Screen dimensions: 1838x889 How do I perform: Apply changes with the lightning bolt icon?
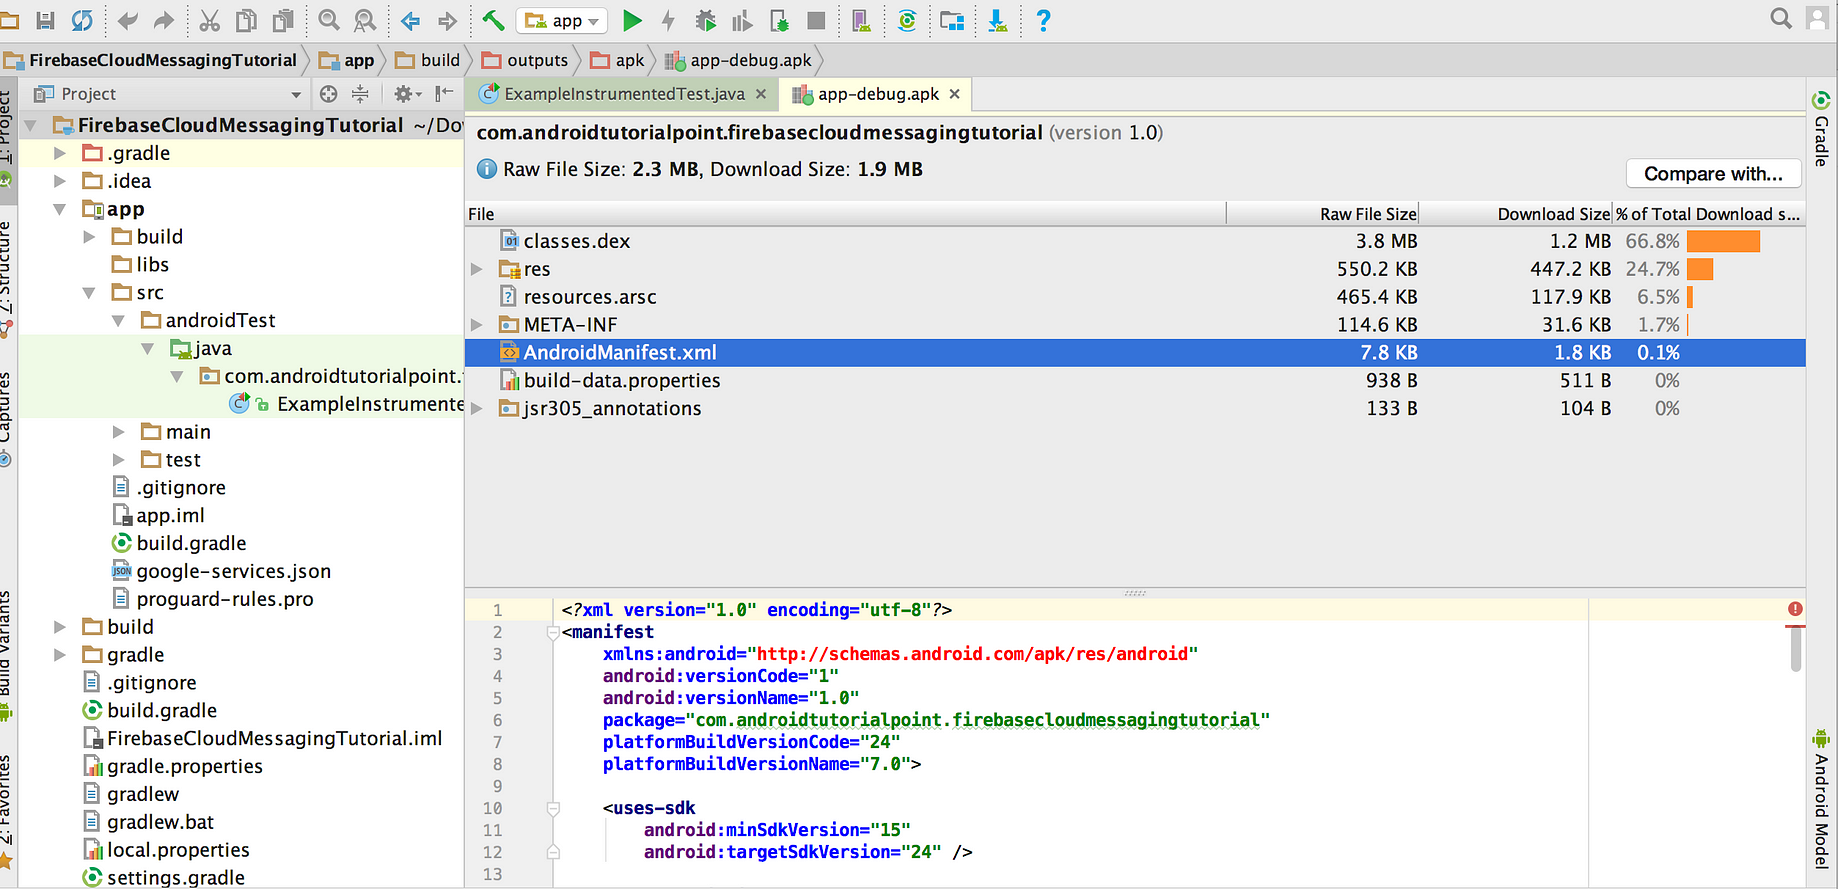pos(668,20)
